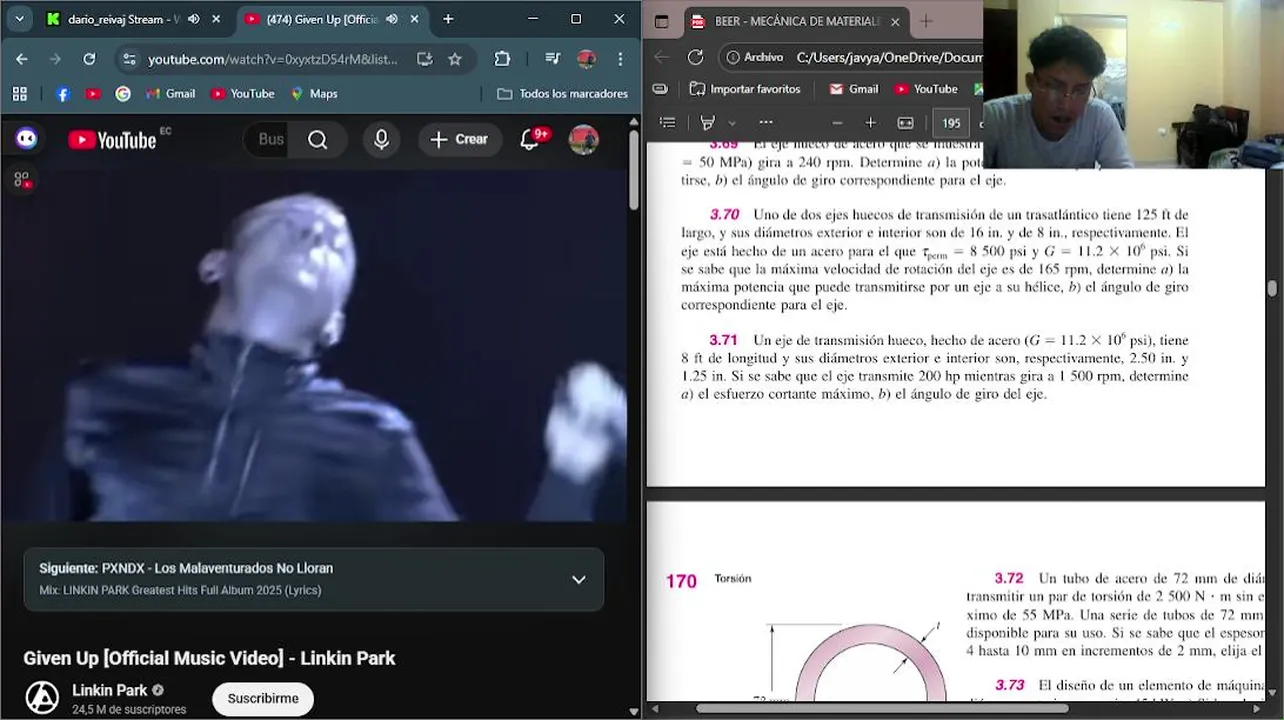1284x720 pixels.
Task: Open Chrome three-dot menu
Action: tap(621, 59)
